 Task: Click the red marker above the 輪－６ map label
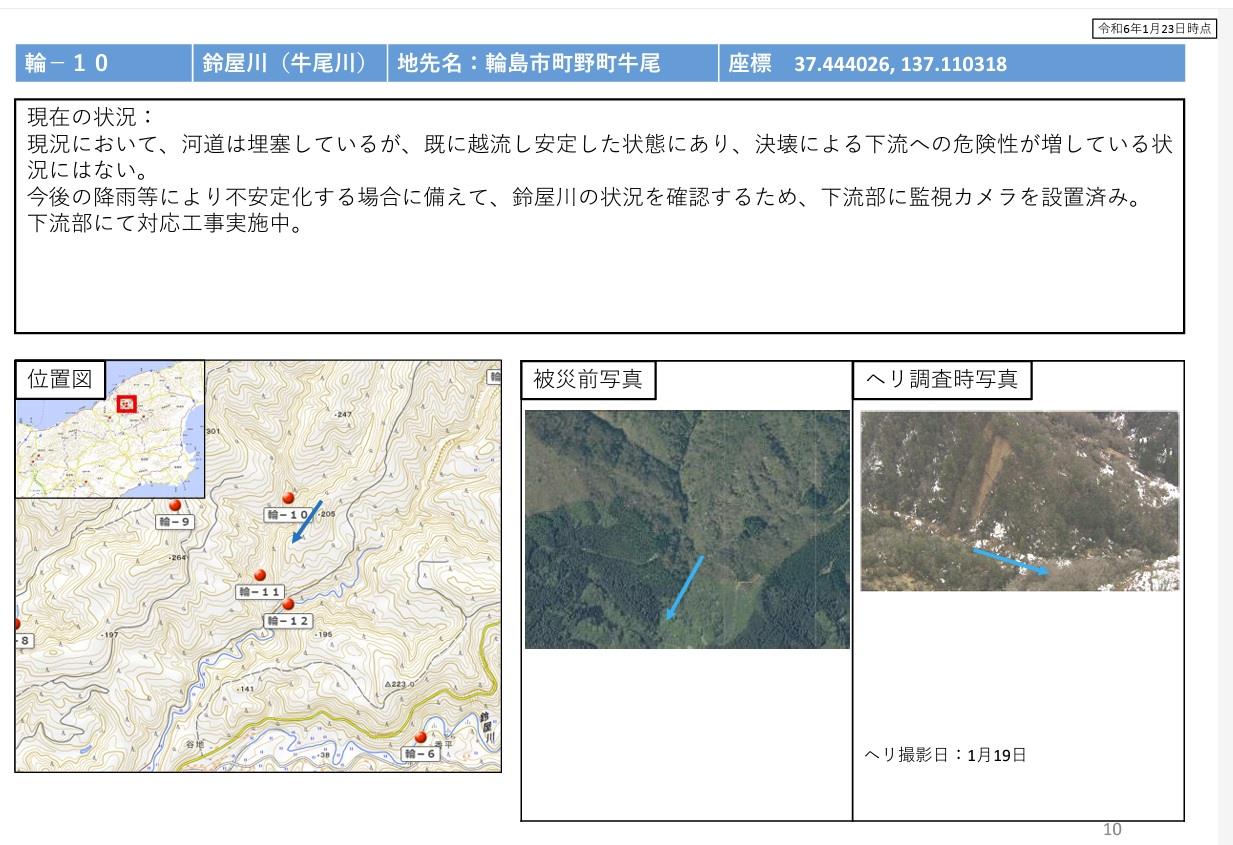[420, 737]
